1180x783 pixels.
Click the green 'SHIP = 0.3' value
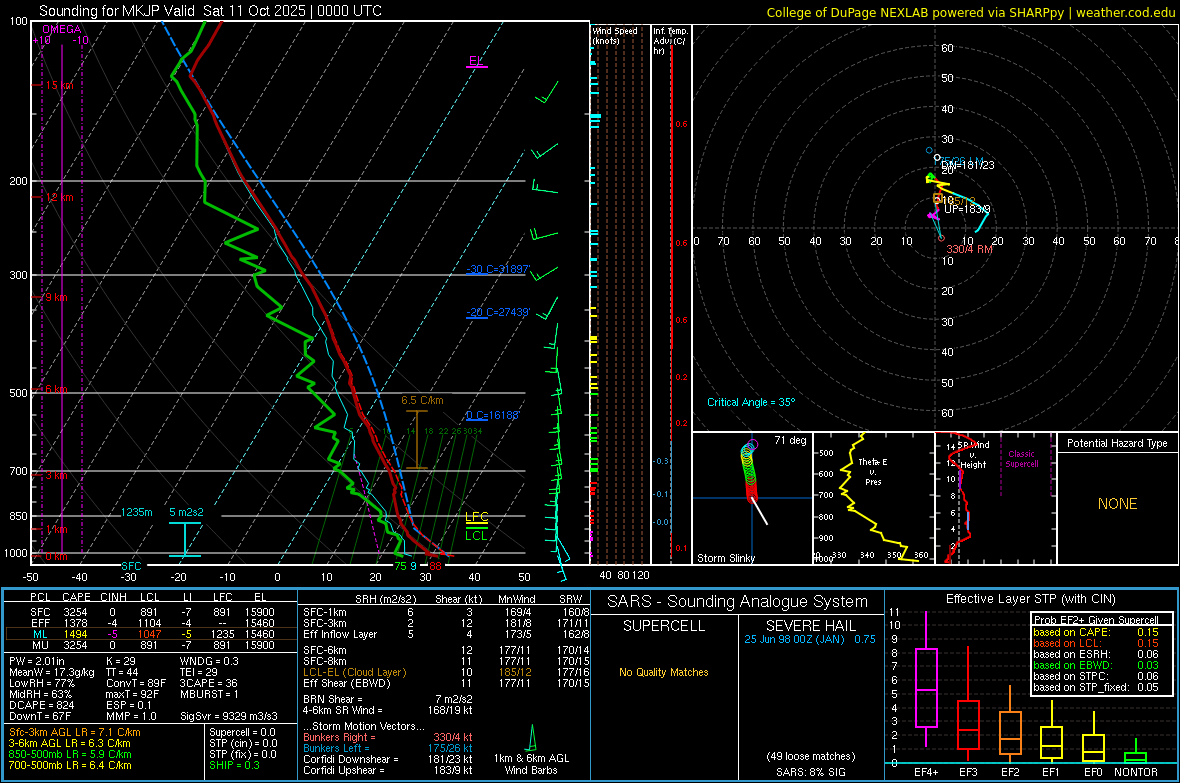pos(234,765)
